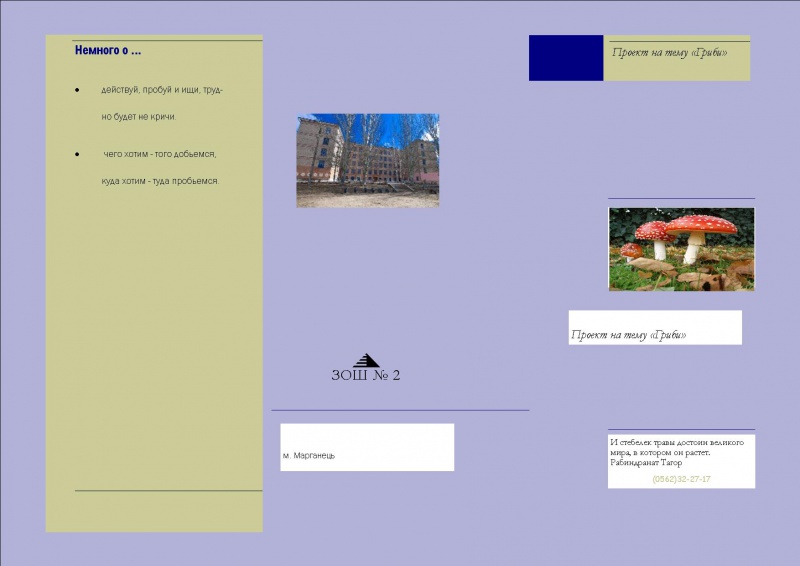Click the phone number (0562)32-27-17
This screenshot has width=800, height=566.
coord(681,479)
